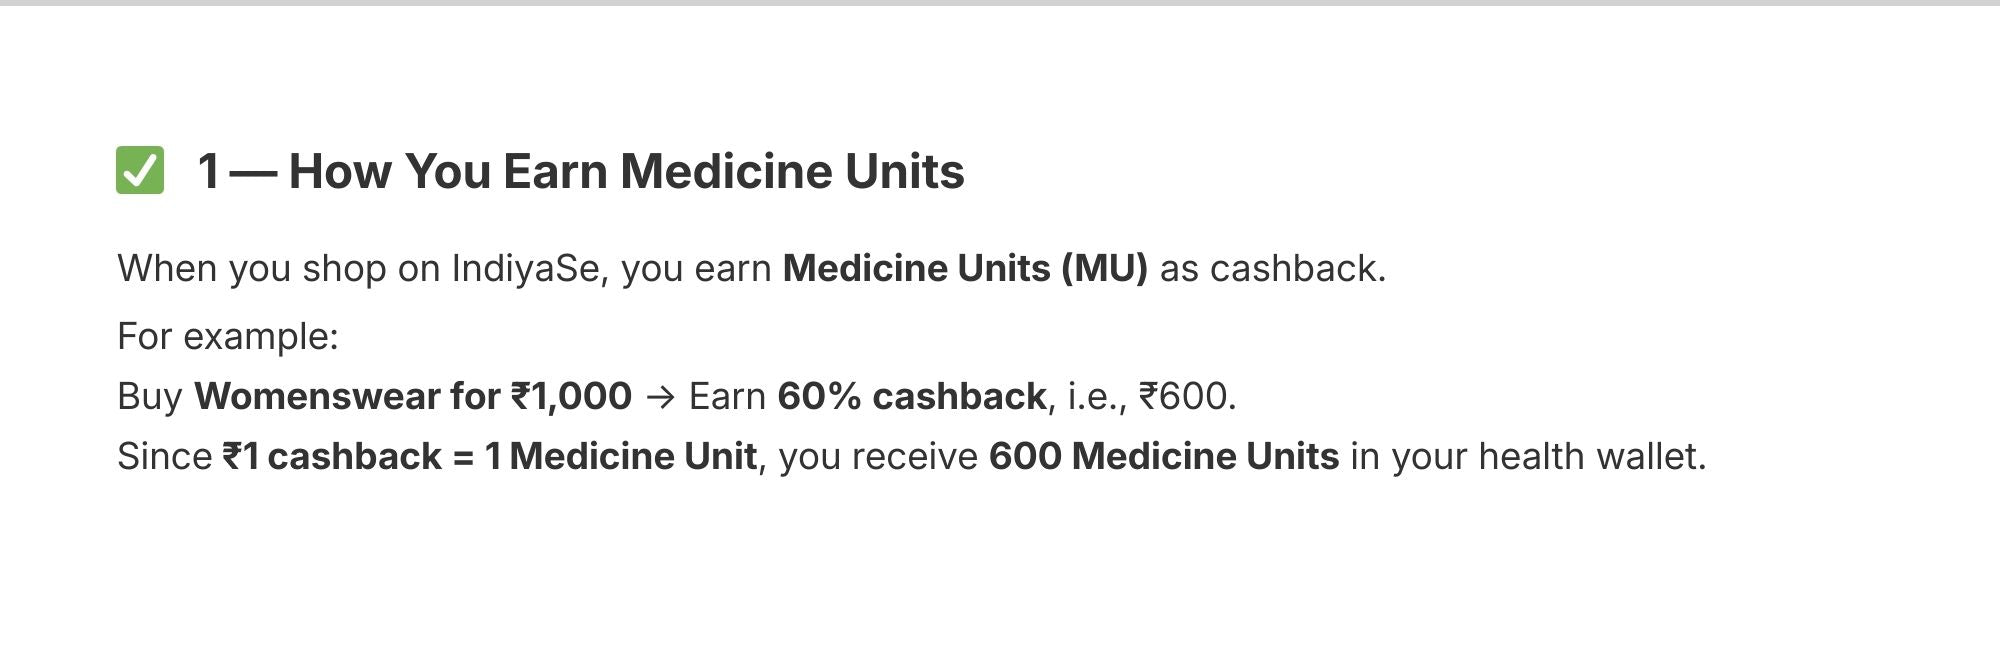Click the phrase as cashback.
This screenshot has height=650, width=2000.
[1271, 268]
